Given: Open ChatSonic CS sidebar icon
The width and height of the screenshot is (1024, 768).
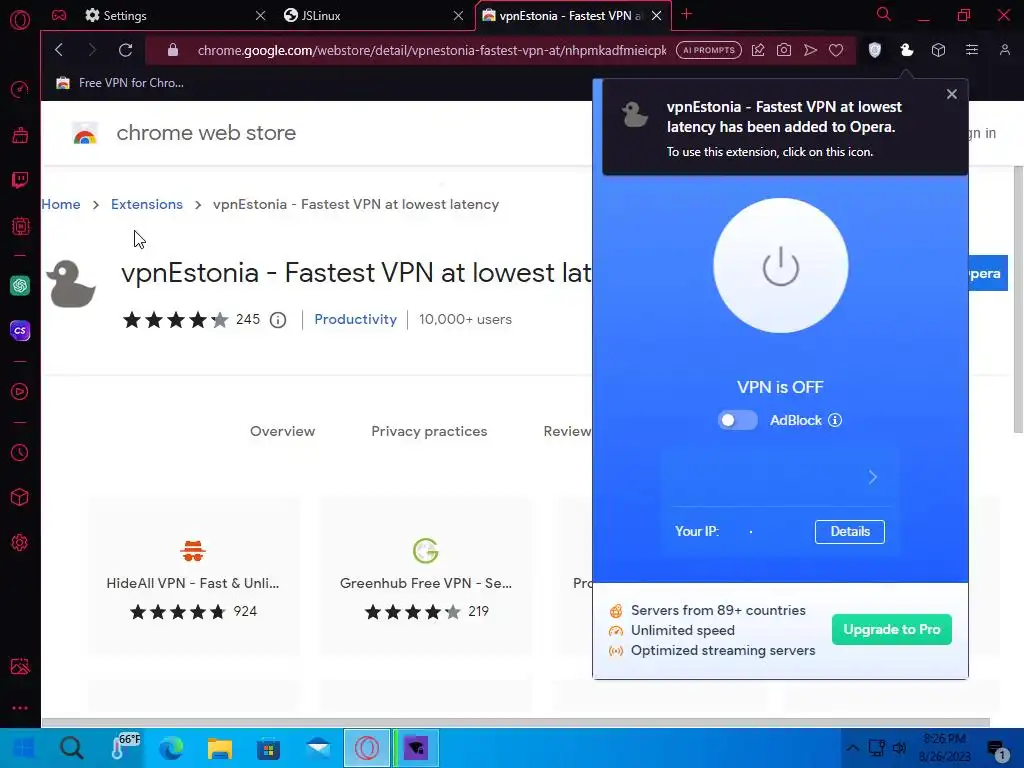Looking at the screenshot, I should (x=20, y=330).
